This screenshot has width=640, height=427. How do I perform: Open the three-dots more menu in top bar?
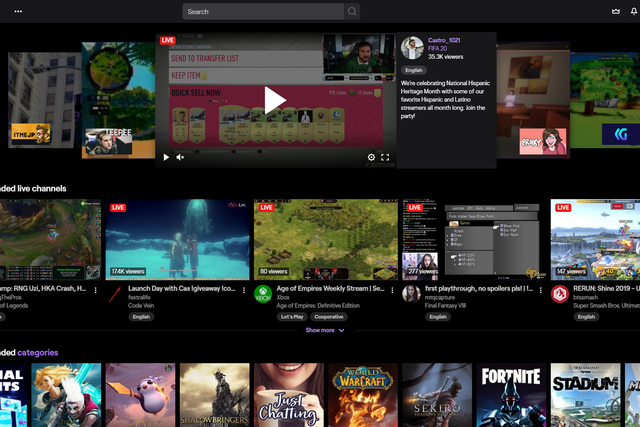18,11
